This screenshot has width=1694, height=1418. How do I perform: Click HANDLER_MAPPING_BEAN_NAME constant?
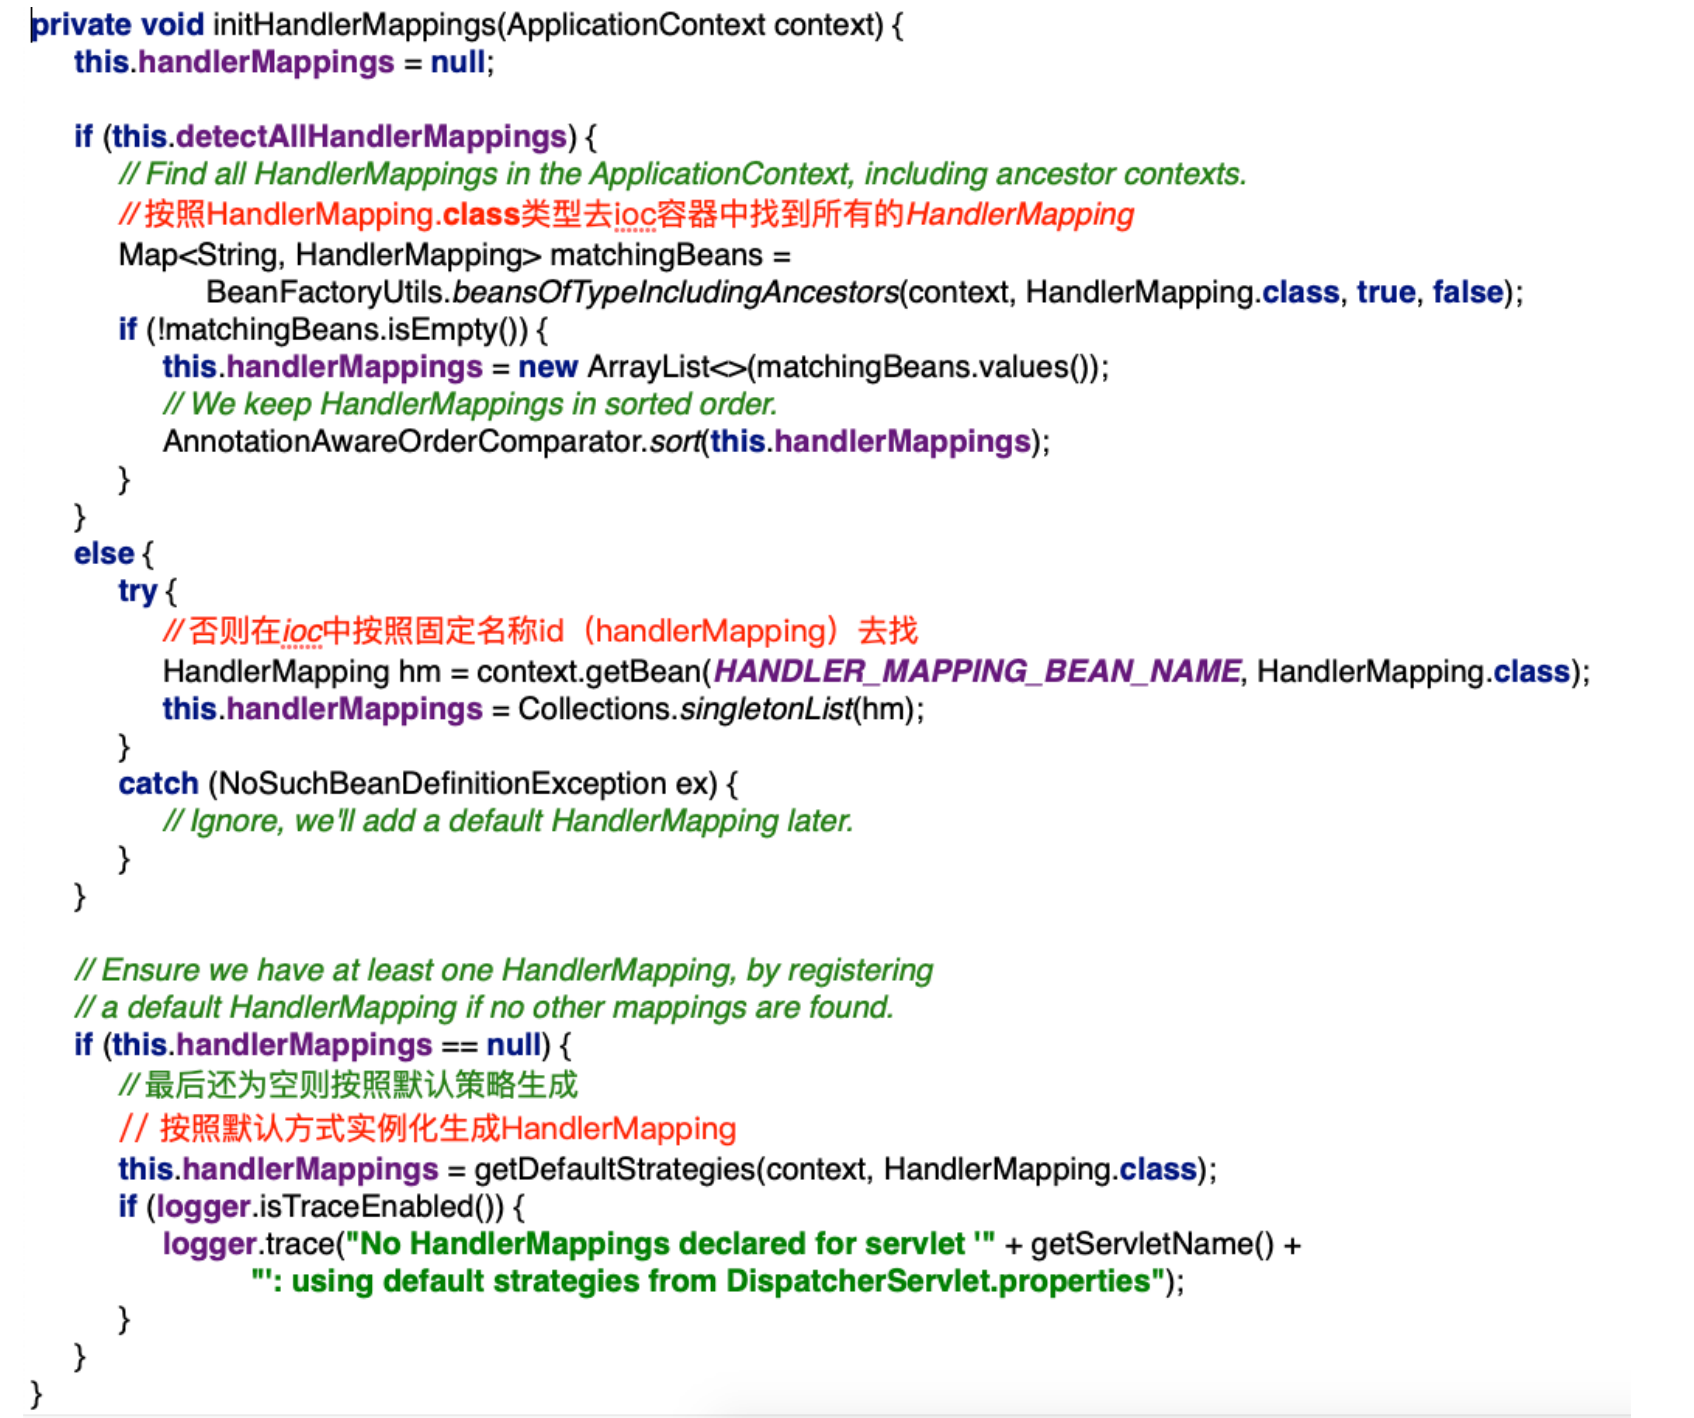[x=977, y=671]
